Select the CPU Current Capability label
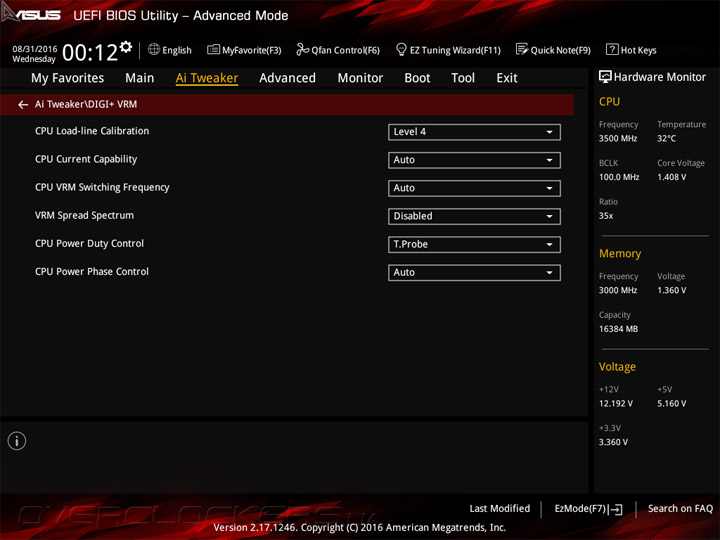The height and width of the screenshot is (540, 720). point(86,159)
